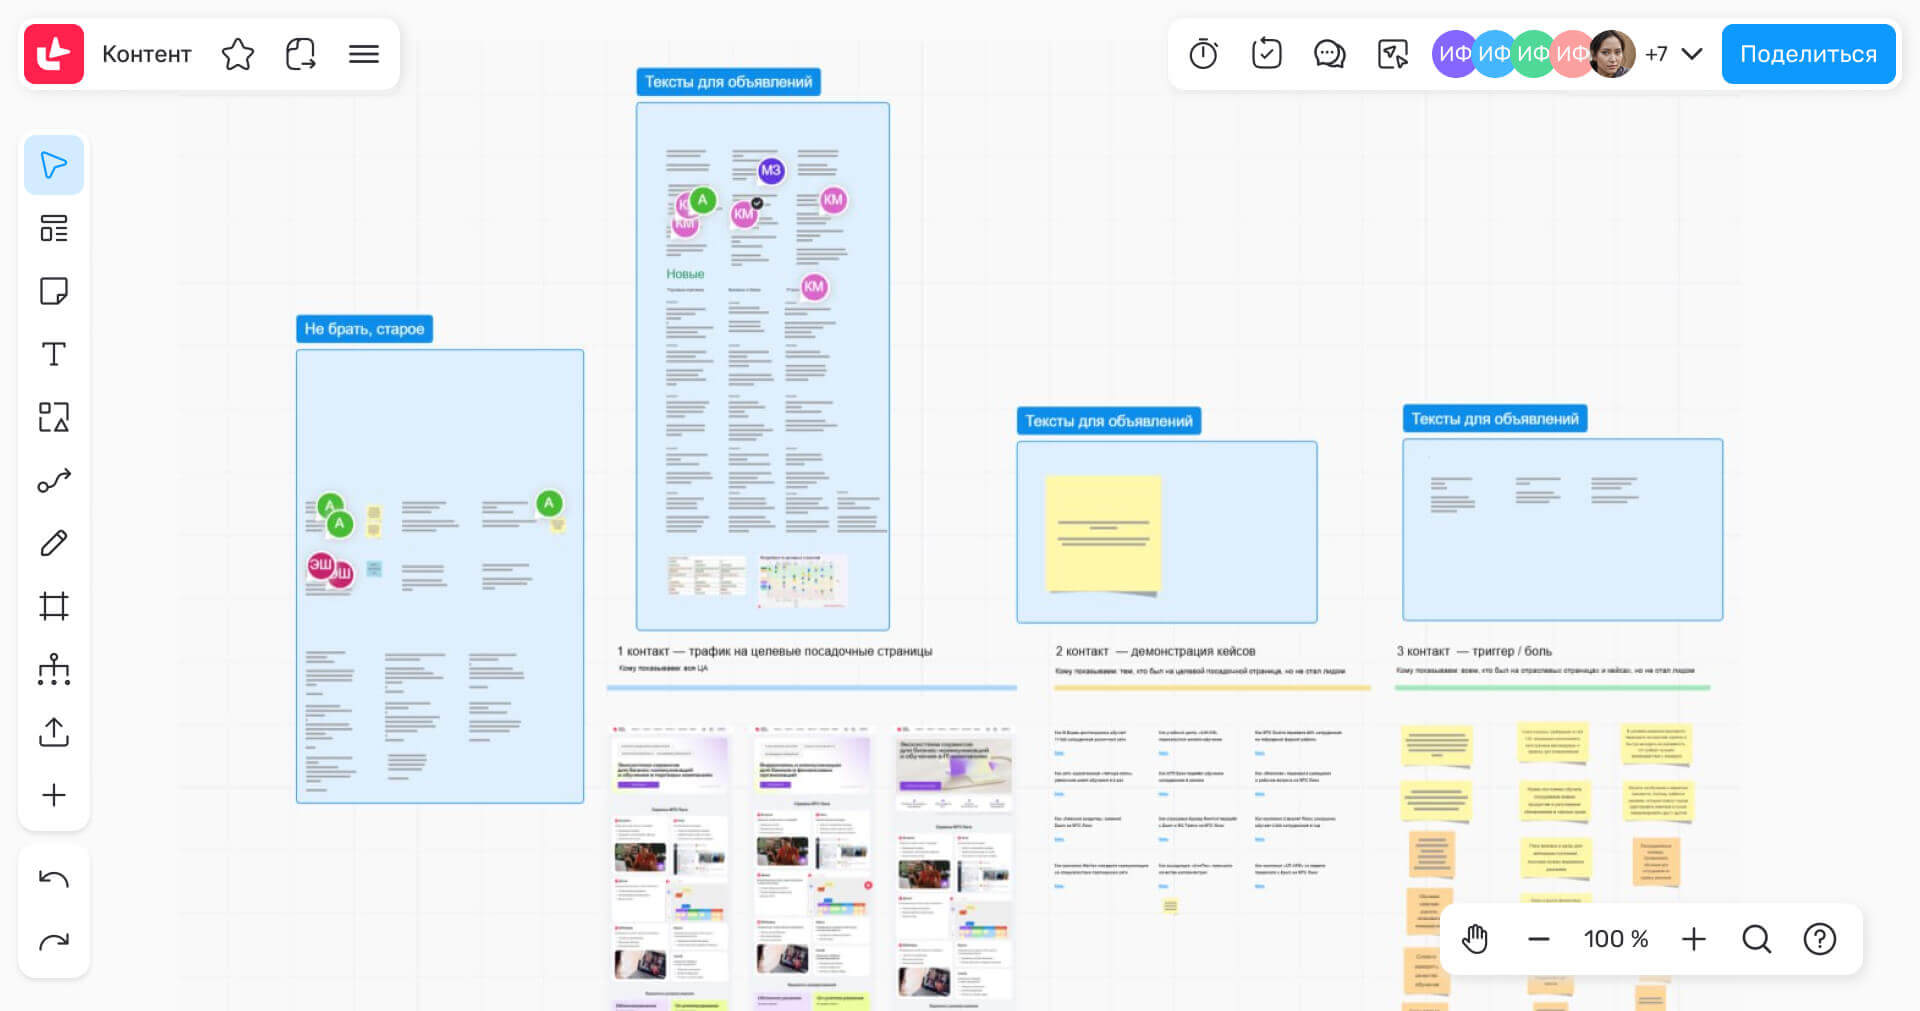Open the zoom level 100 % menu
Screen dimensions: 1920x1011
point(1615,939)
